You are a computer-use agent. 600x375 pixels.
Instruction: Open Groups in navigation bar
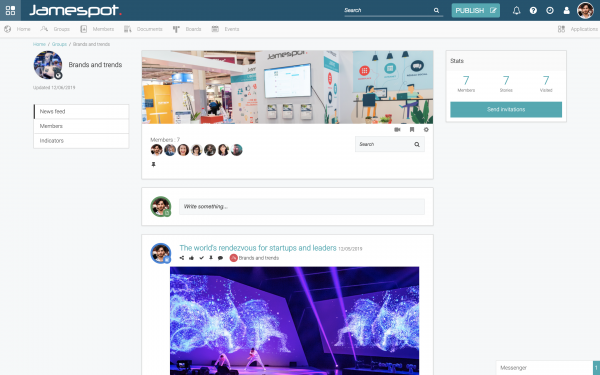pos(55,29)
